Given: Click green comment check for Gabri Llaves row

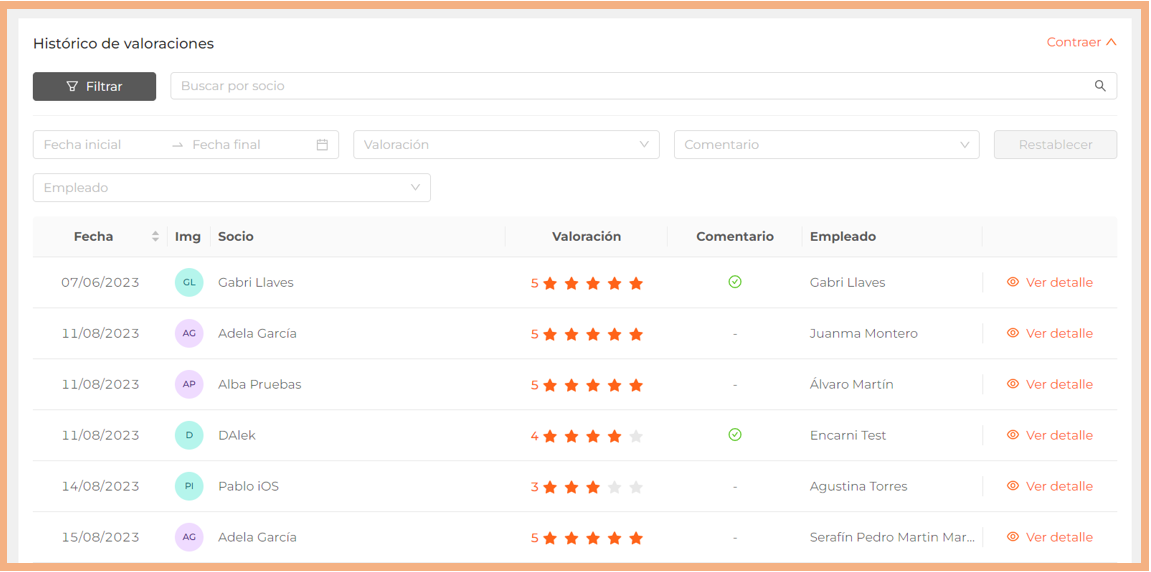Looking at the screenshot, I should 735,282.
